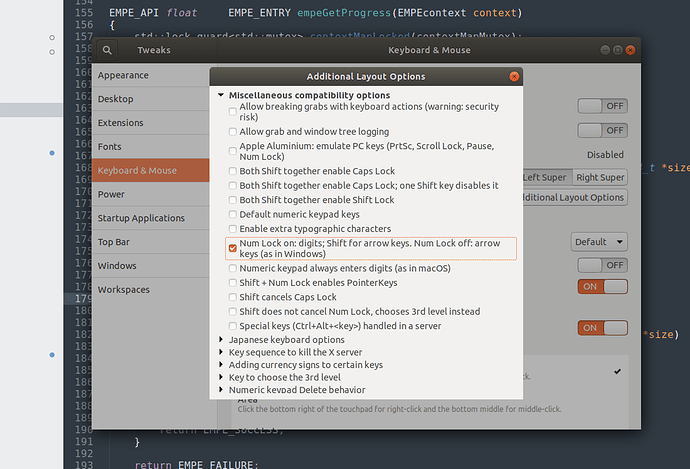Check Enable extra typographic characters

(233, 228)
